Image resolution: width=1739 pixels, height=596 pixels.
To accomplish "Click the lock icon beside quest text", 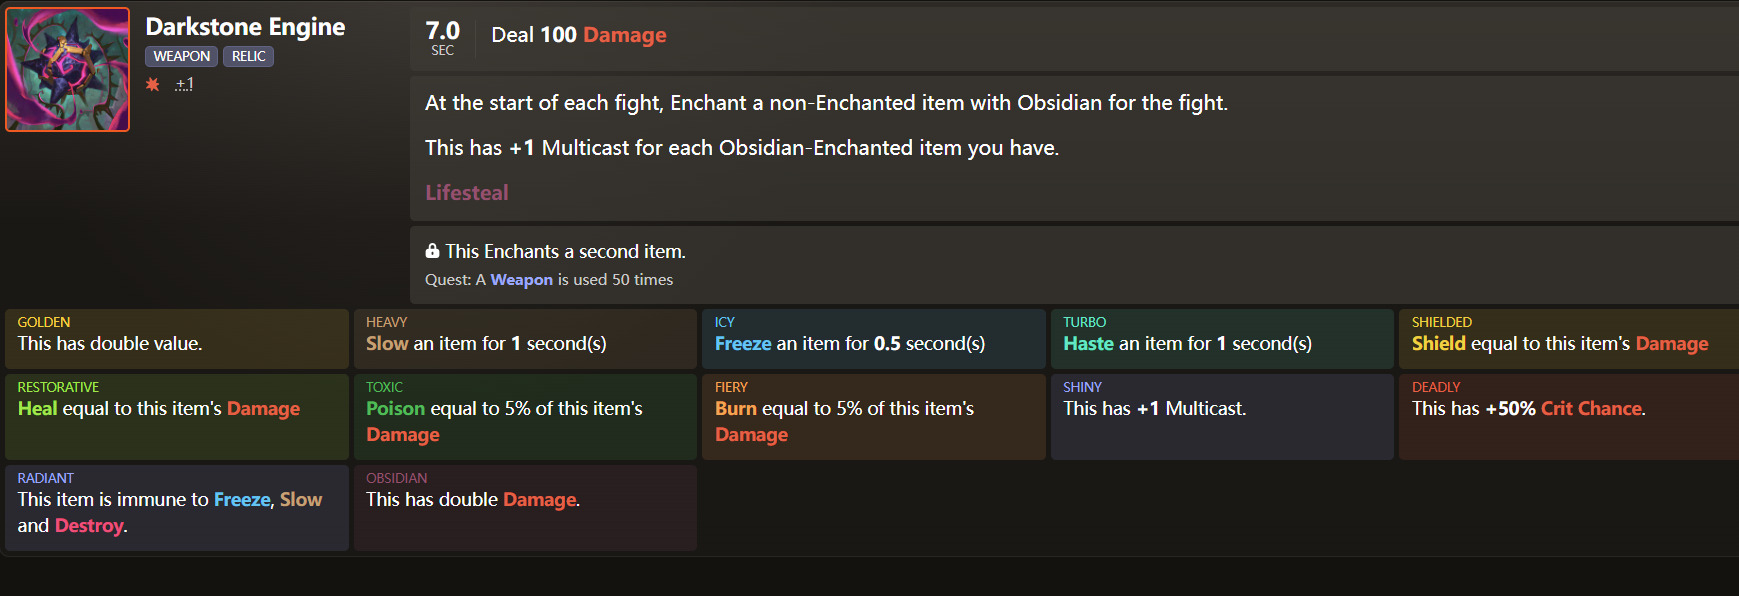I will pos(432,251).
